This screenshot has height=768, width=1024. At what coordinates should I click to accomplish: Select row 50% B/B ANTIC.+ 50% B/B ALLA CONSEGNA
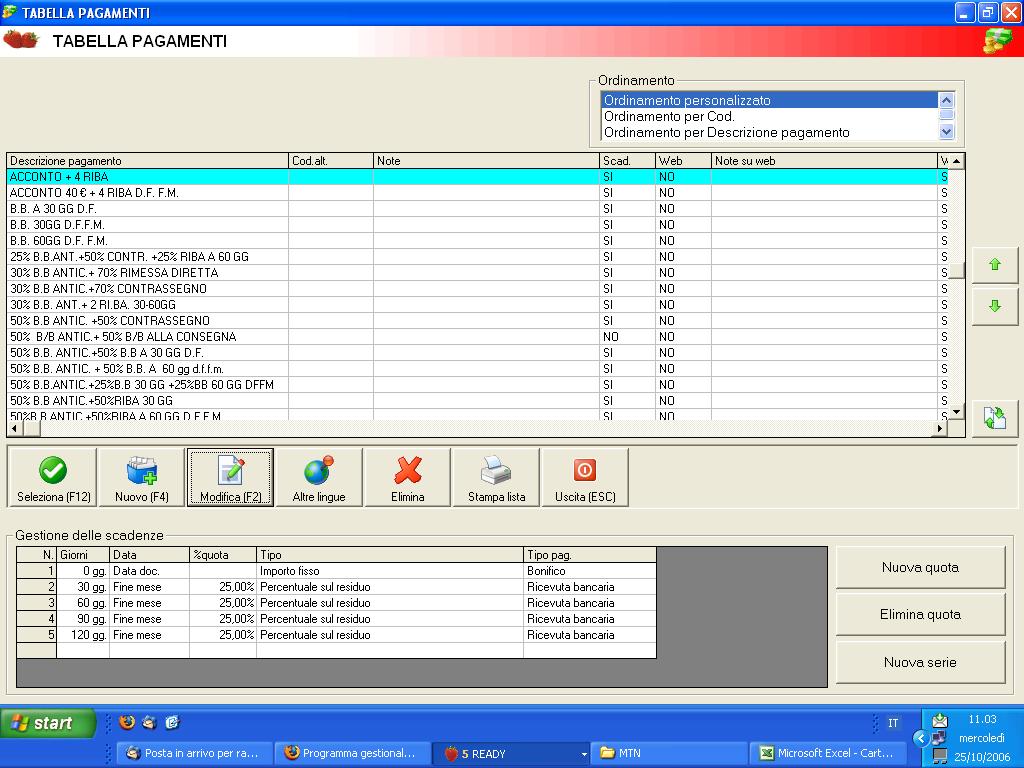point(477,336)
